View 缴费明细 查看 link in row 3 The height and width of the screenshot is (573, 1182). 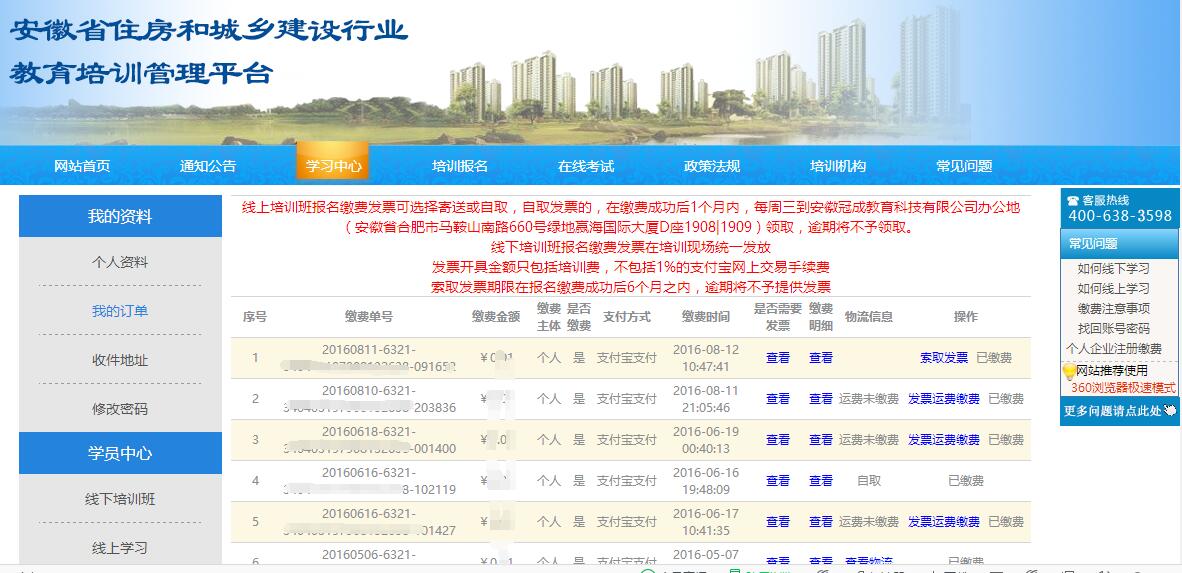821,440
